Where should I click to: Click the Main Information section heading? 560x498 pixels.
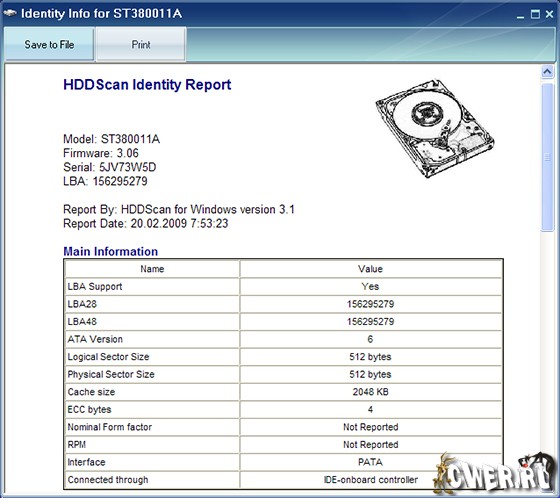pyautogui.click(x=110, y=252)
